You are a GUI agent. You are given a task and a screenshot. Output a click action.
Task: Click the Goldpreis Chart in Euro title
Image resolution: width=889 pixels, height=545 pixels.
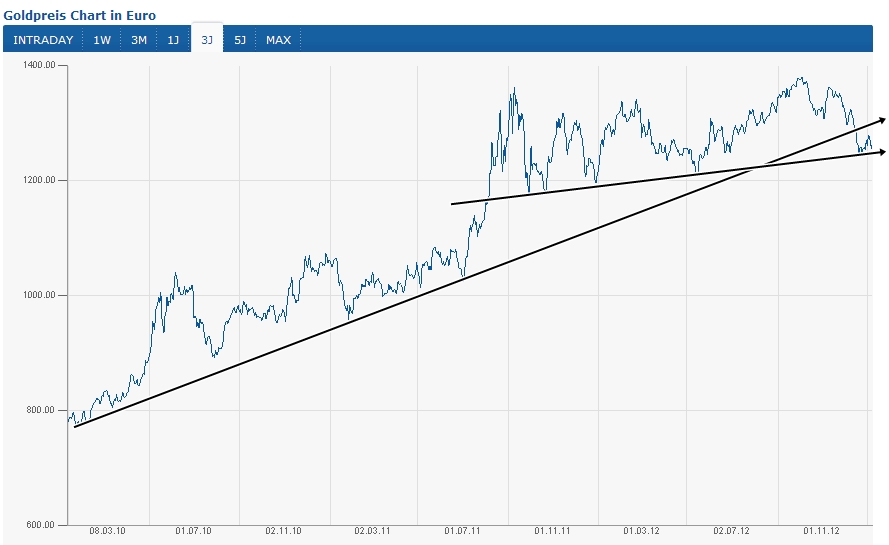[x=79, y=16]
